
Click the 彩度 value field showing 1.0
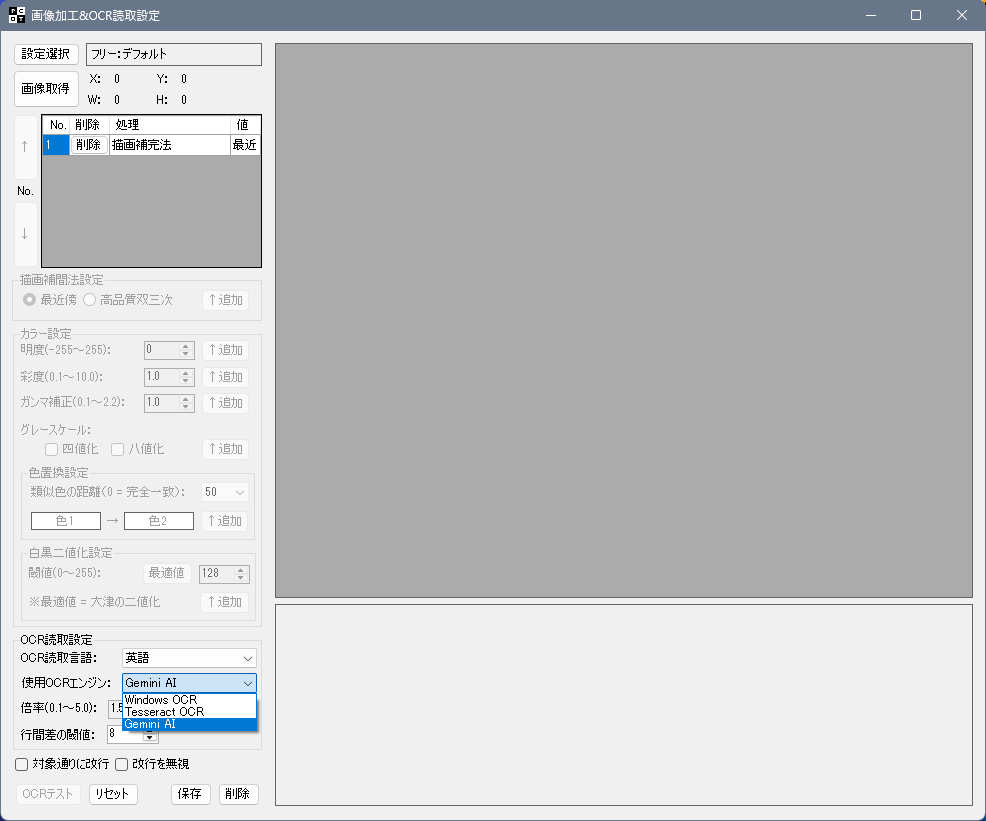(162, 377)
